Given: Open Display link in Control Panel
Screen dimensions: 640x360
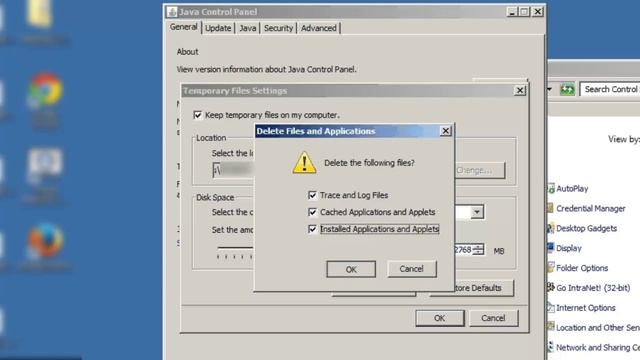Looking at the screenshot, I should click(569, 248).
